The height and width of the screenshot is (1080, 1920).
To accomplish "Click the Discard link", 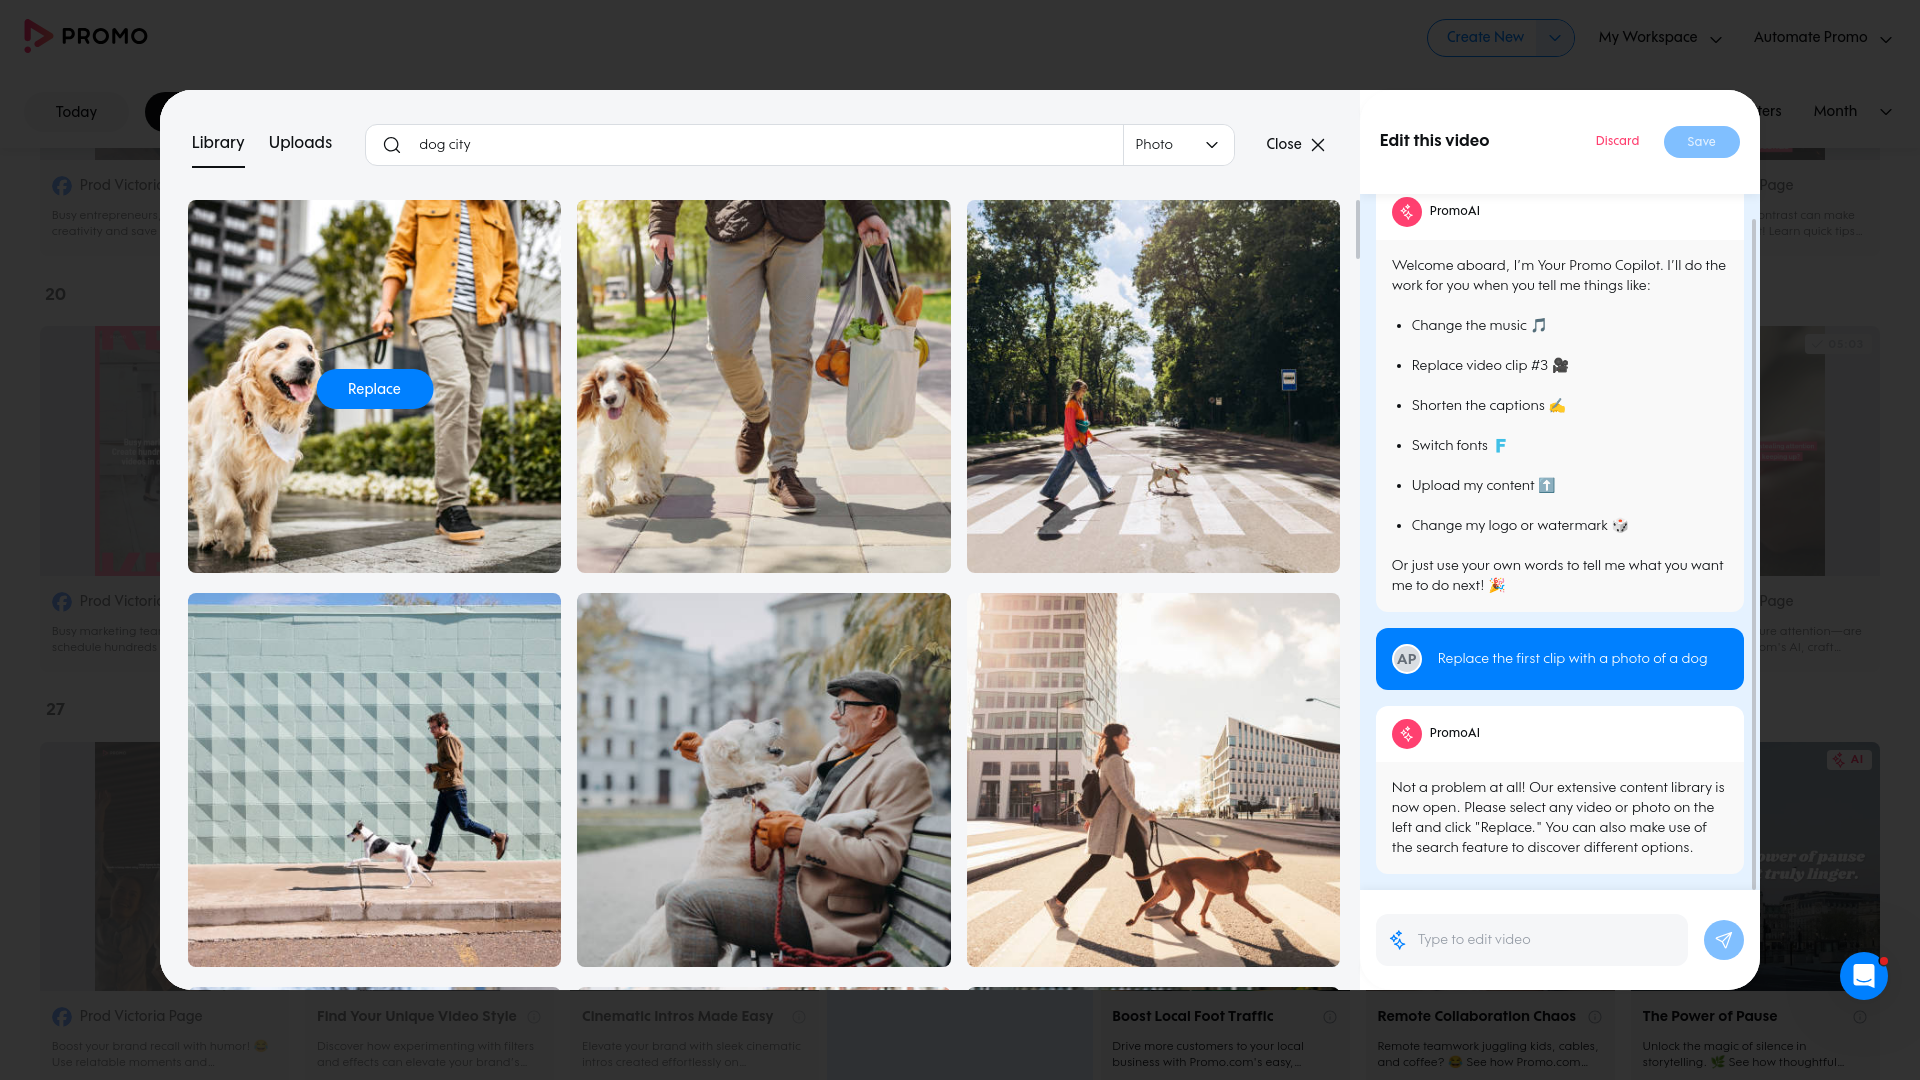I will [1617, 141].
